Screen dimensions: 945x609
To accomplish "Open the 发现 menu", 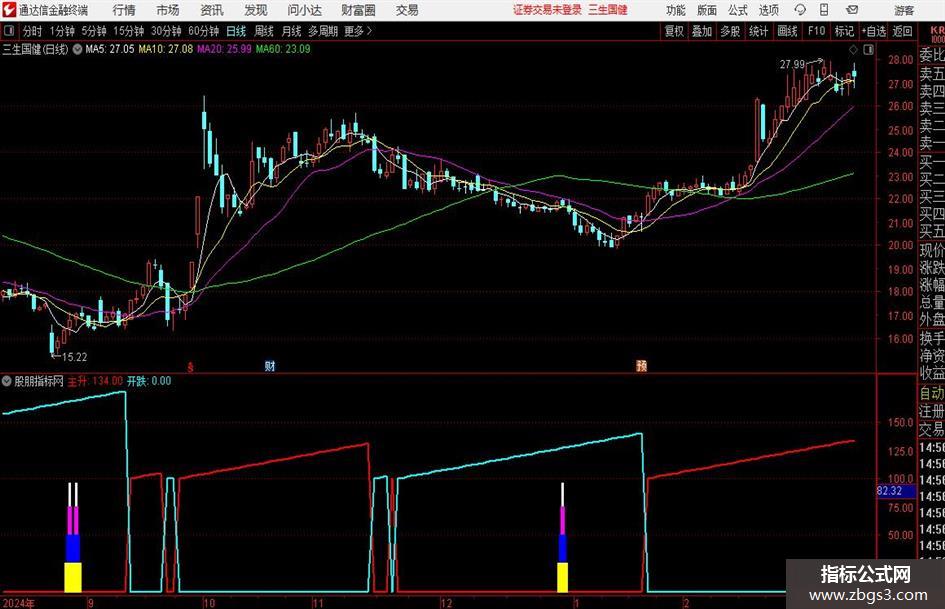I will [x=256, y=10].
